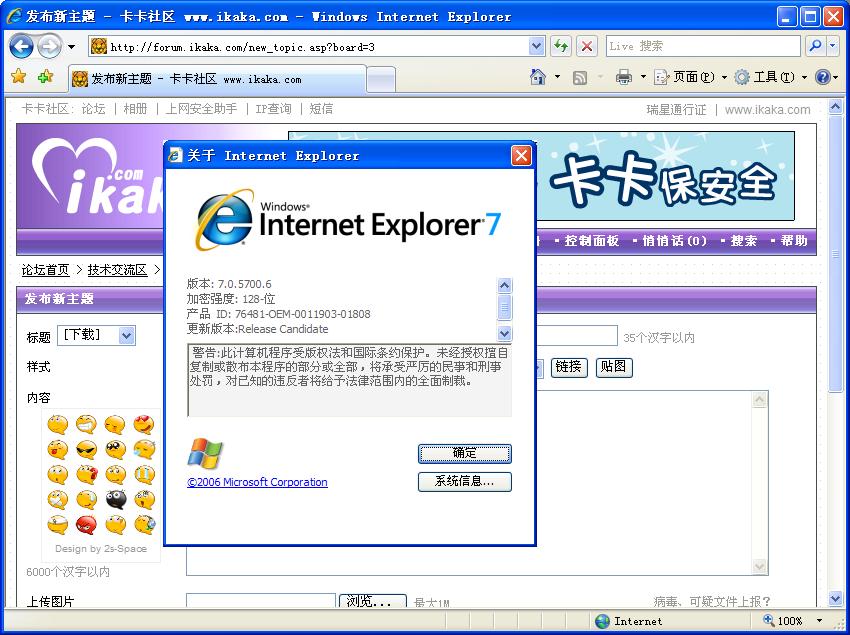Insert the red angry emoticon
The width and height of the screenshot is (850, 635).
click(86, 525)
